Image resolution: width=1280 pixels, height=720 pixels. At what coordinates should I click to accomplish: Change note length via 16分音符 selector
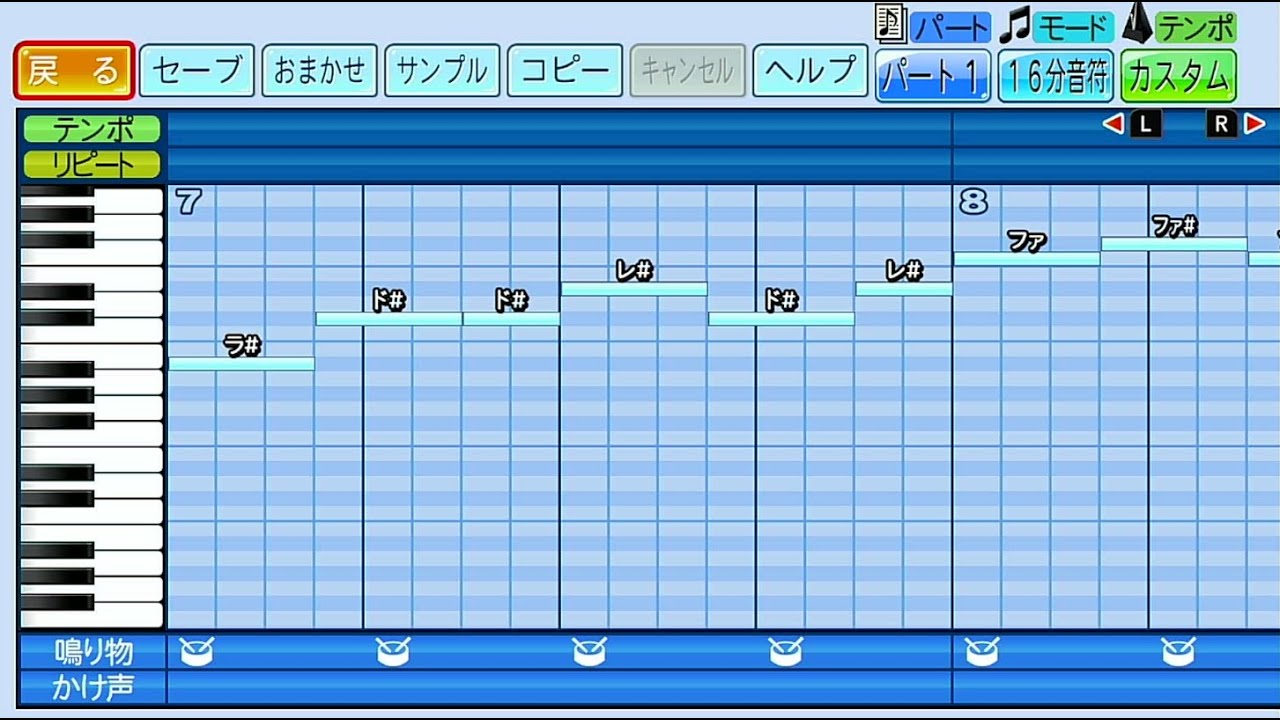coord(1056,76)
